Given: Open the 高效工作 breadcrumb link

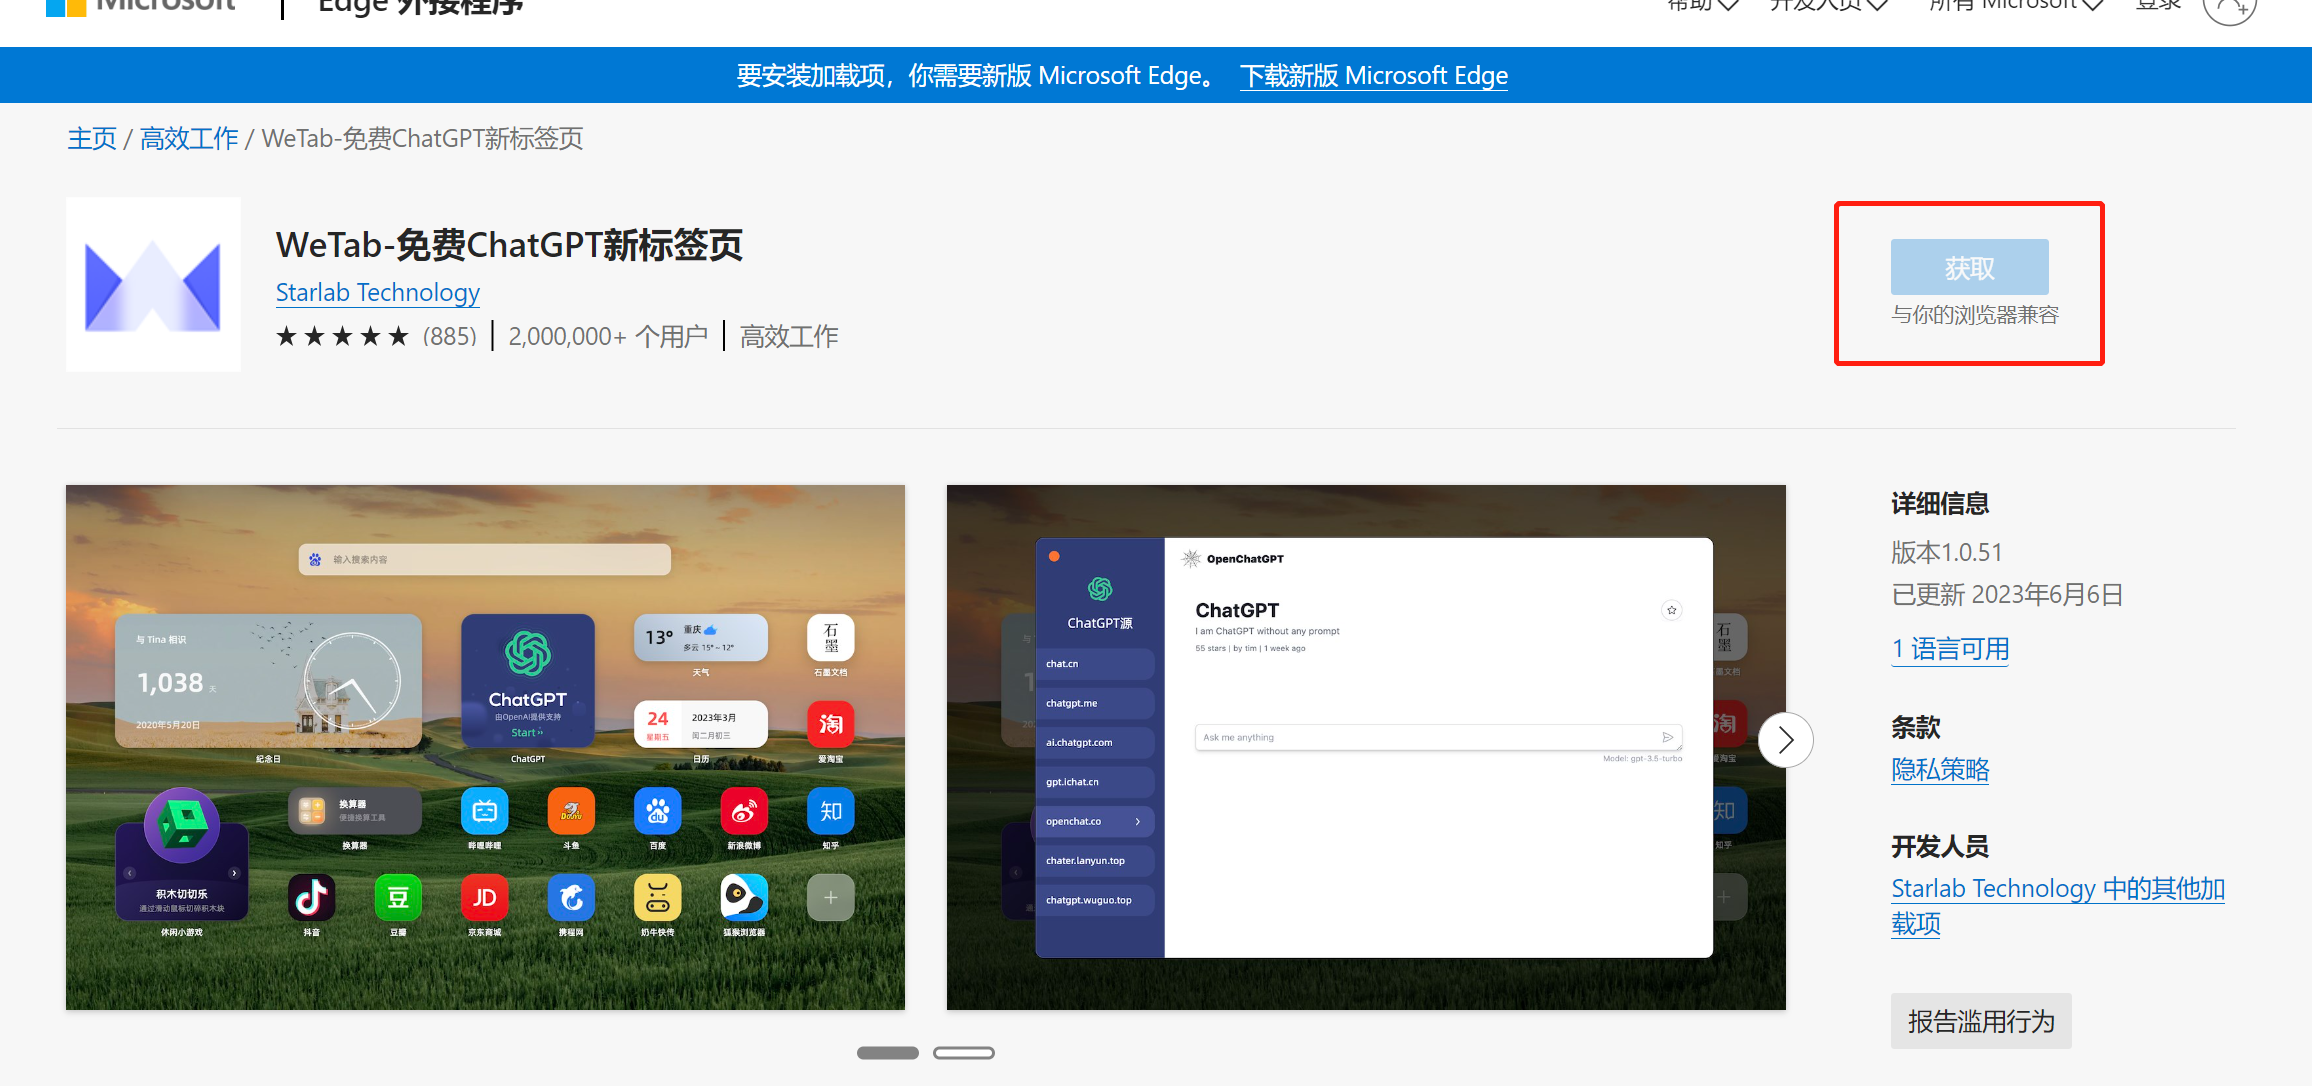Looking at the screenshot, I should coord(189,138).
